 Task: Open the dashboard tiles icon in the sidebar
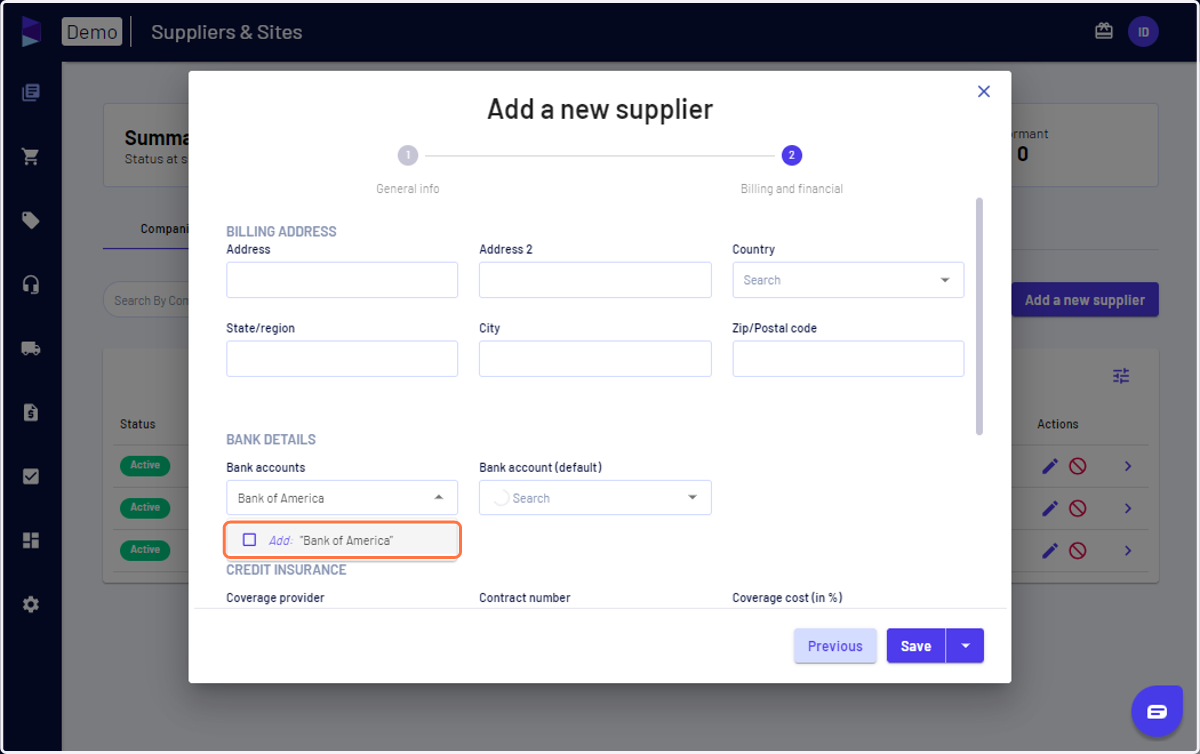pos(31,540)
